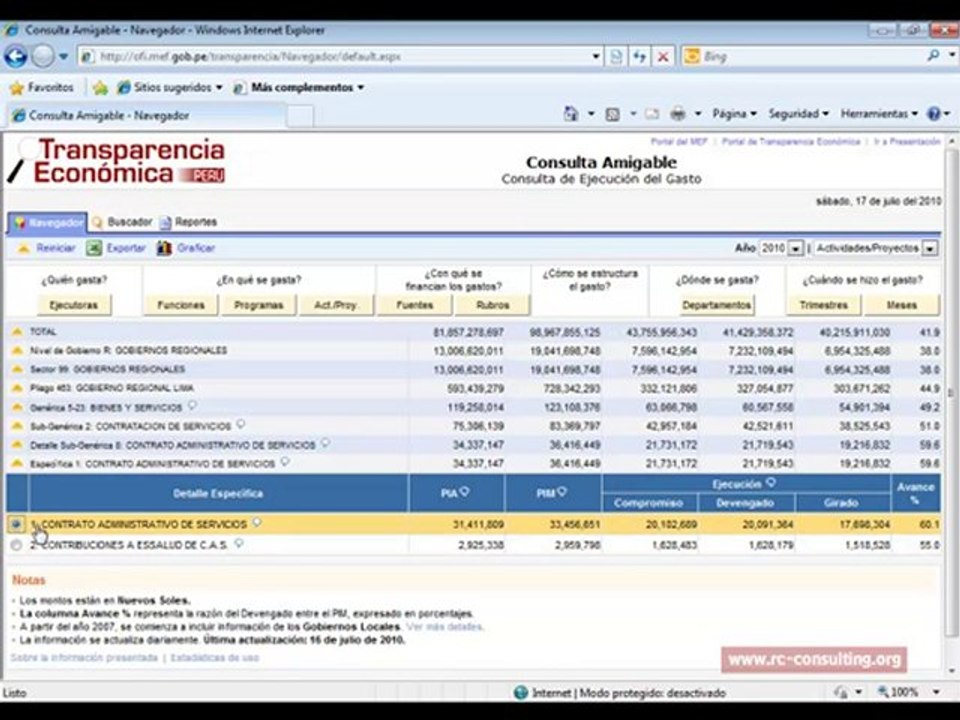Click the red Stop loading X icon

[663, 56]
